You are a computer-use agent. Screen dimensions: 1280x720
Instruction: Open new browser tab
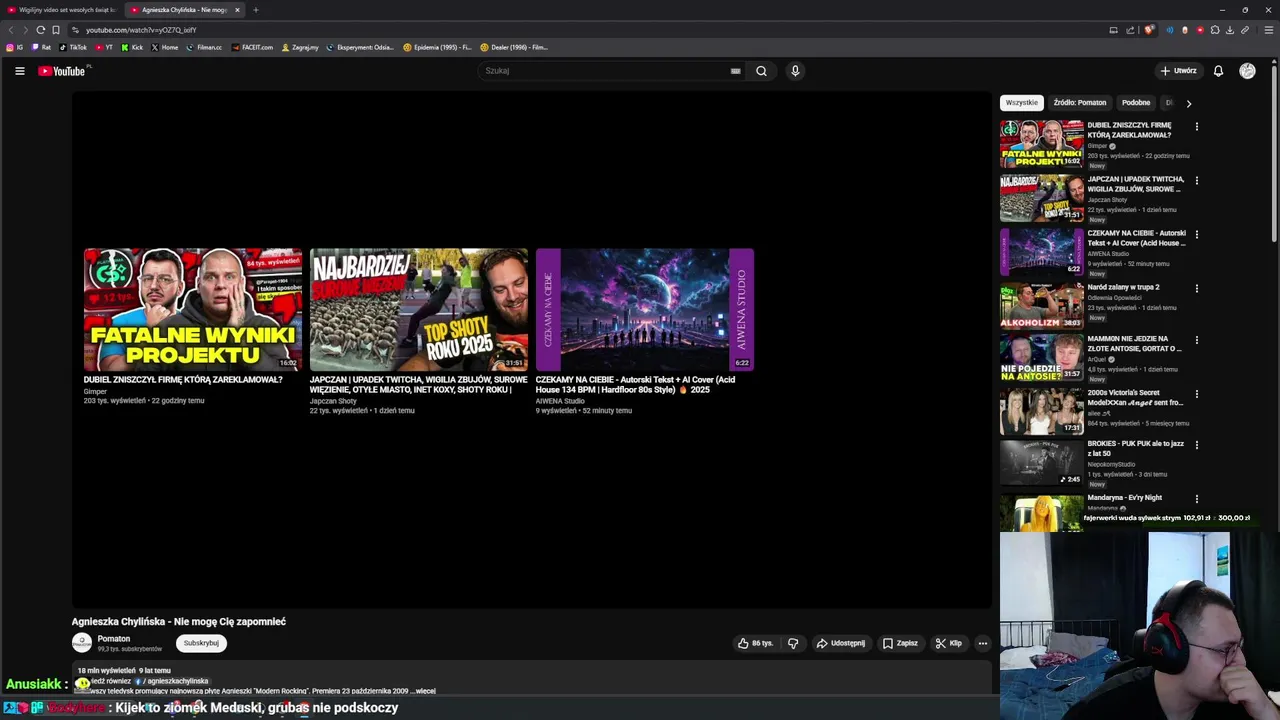pos(255,10)
